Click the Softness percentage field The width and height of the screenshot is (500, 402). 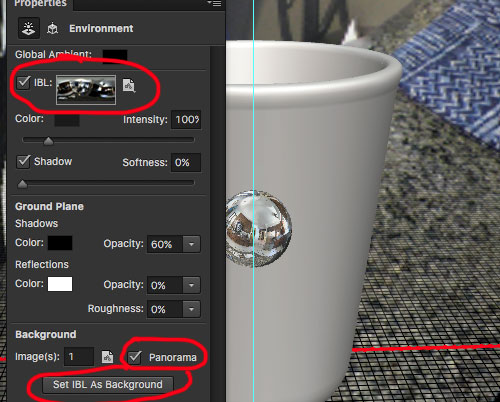pyautogui.click(x=186, y=162)
